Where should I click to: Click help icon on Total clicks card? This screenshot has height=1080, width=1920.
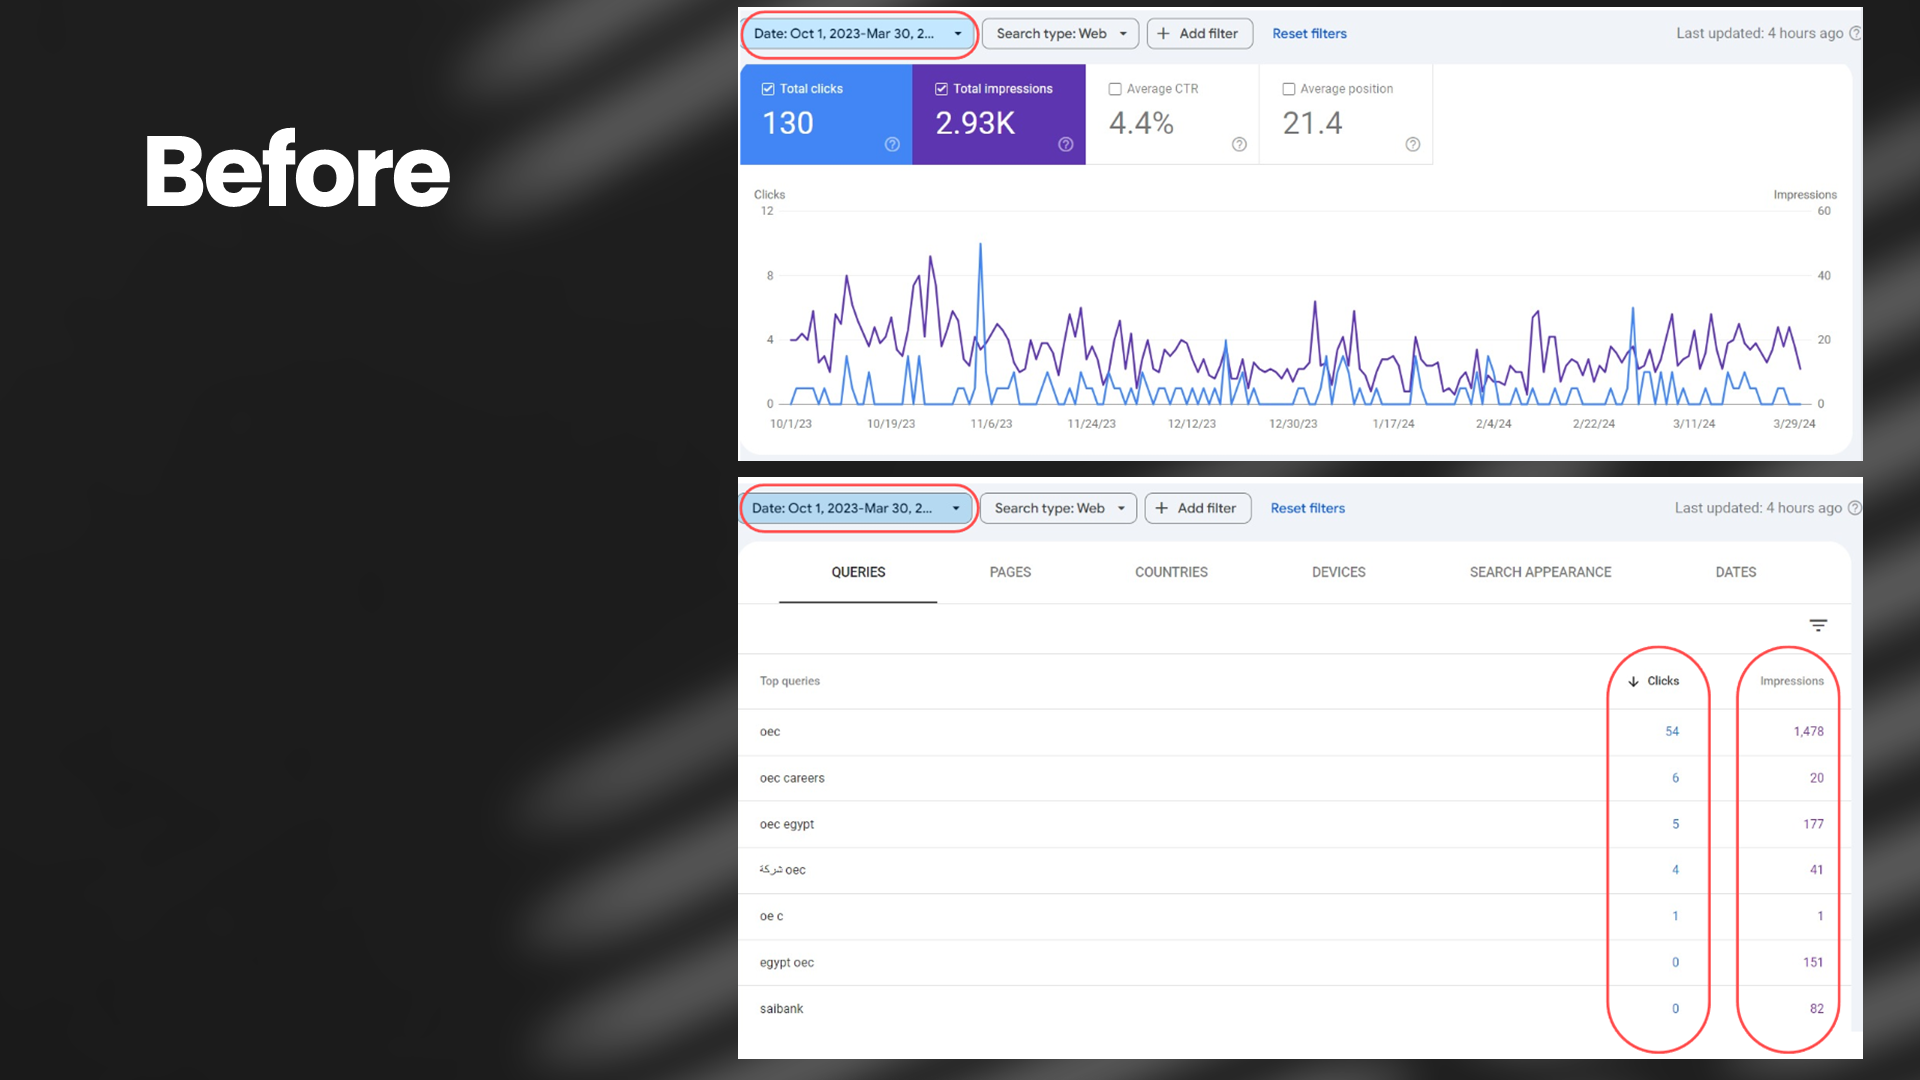[x=892, y=145]
